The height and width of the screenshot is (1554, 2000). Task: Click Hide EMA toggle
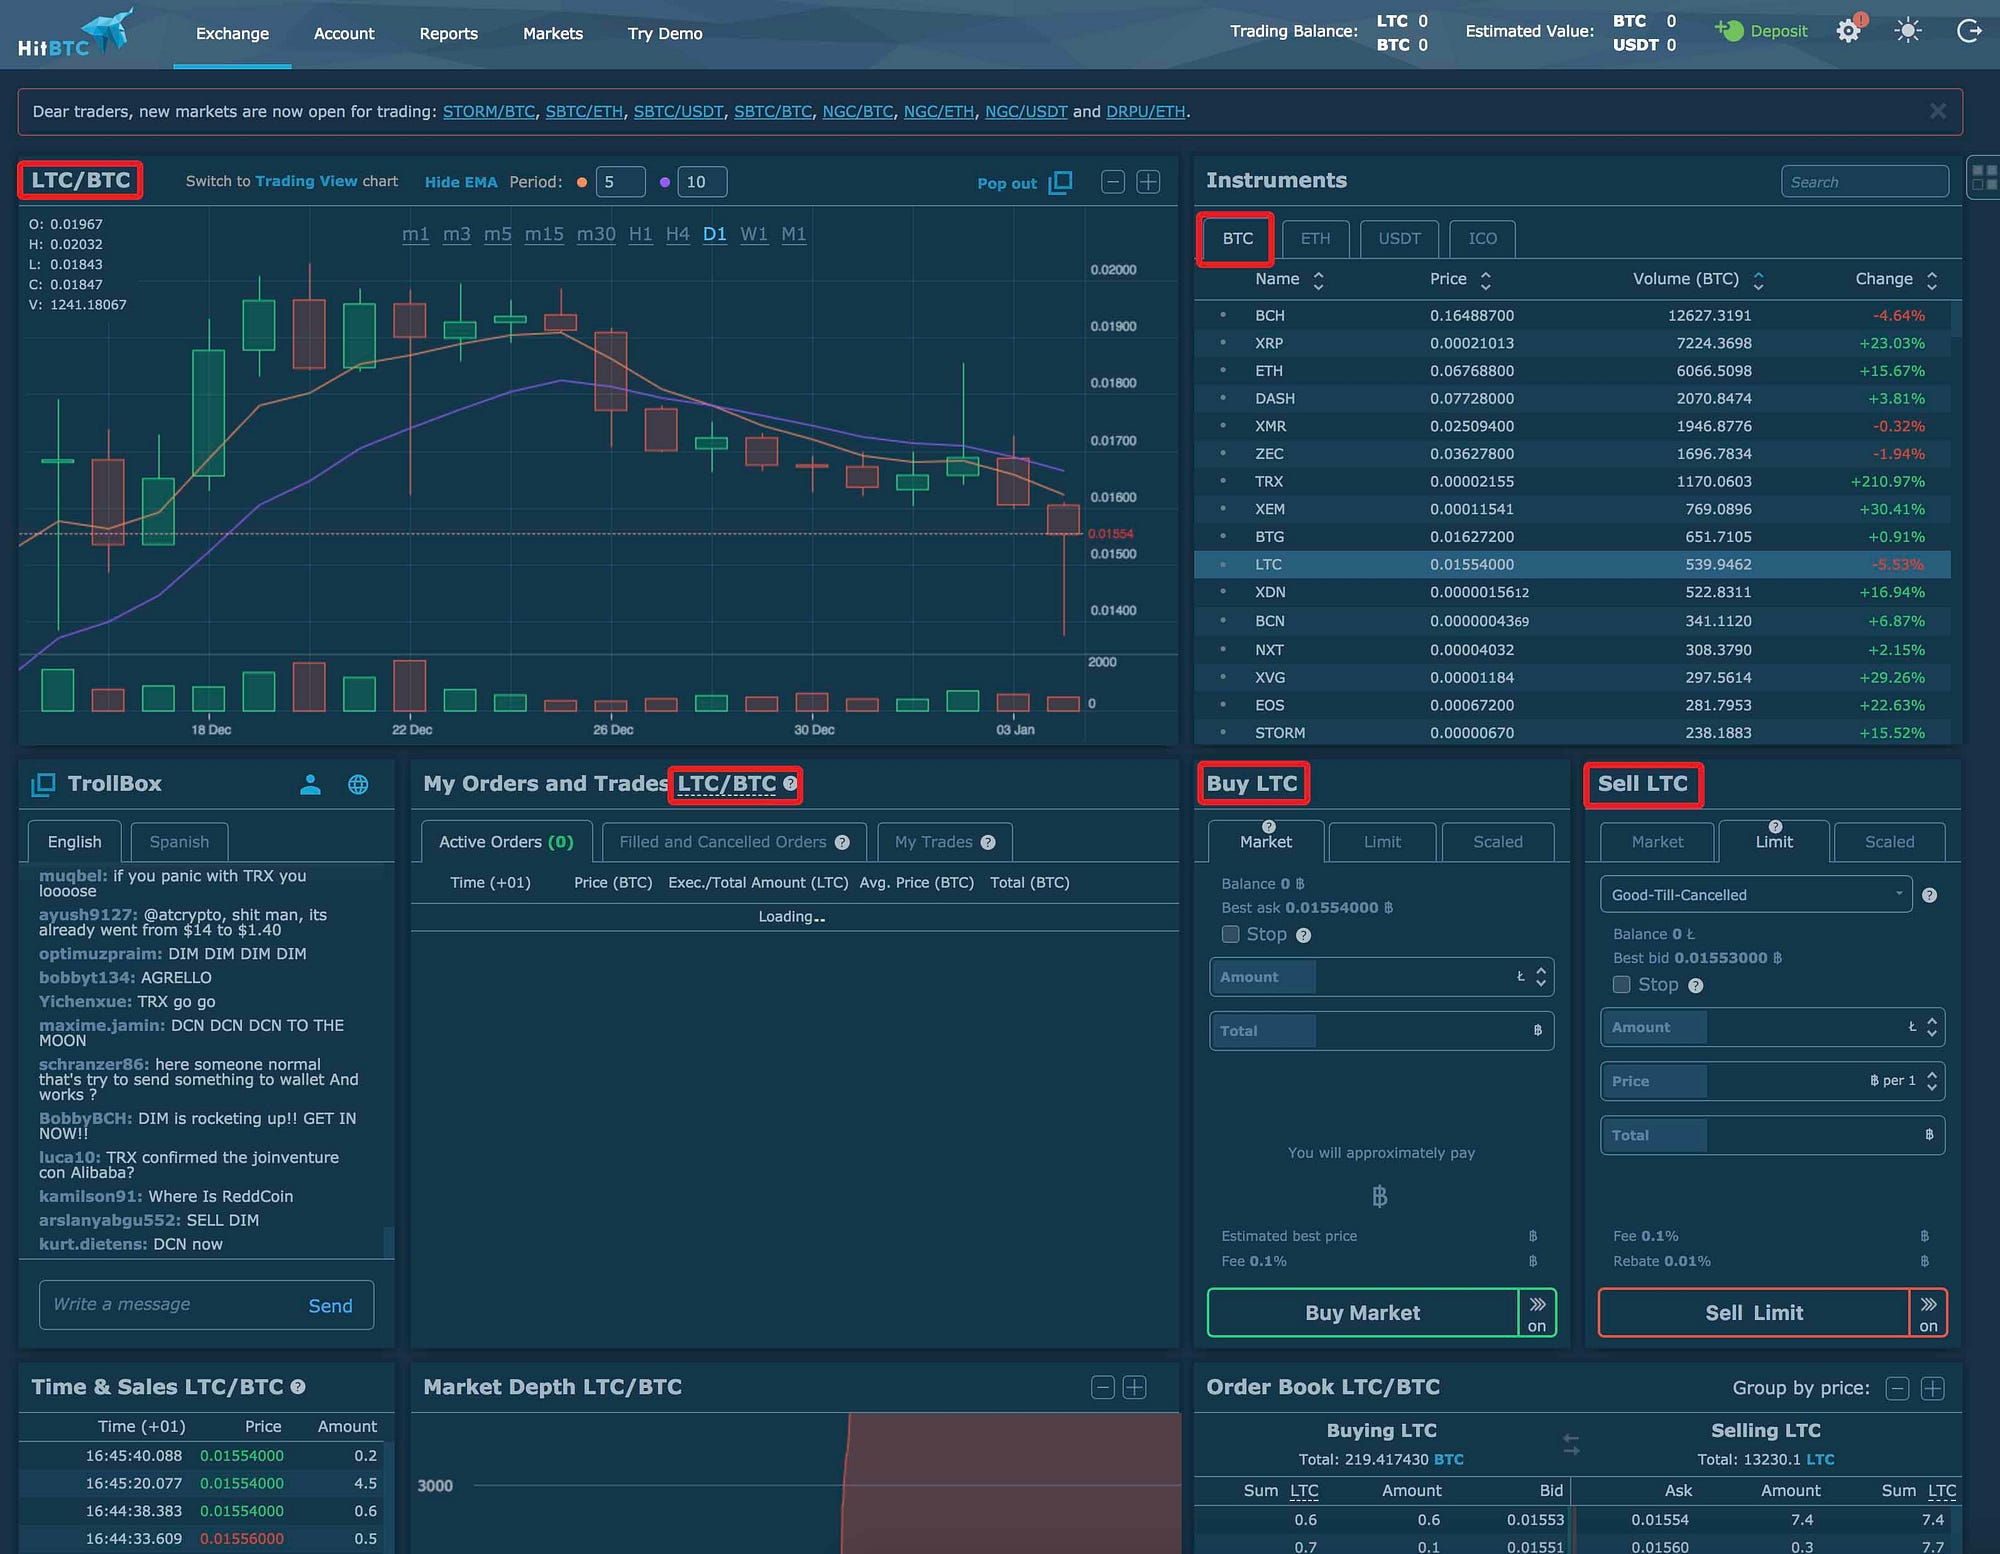point(461,182)
